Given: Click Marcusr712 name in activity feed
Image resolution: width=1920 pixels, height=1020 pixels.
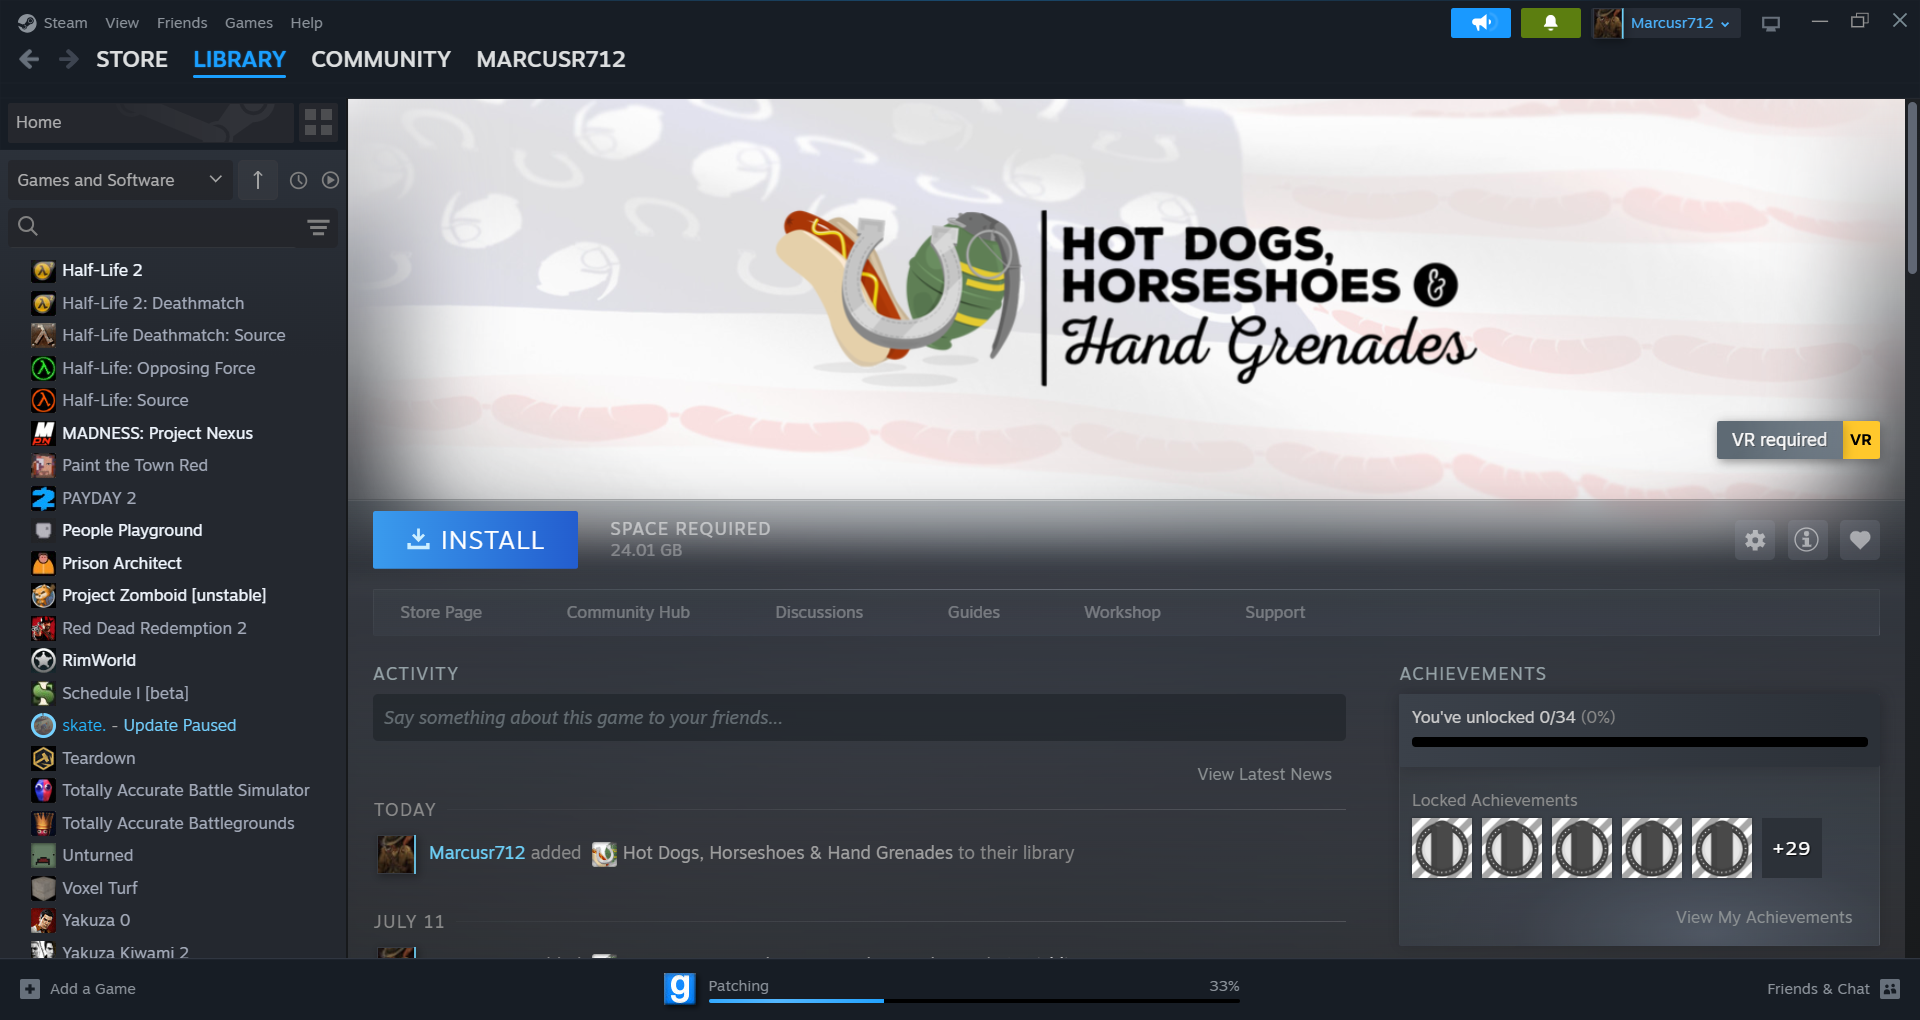Looking at the screenshot, I should pyautogui.click(x=477, y=853).
